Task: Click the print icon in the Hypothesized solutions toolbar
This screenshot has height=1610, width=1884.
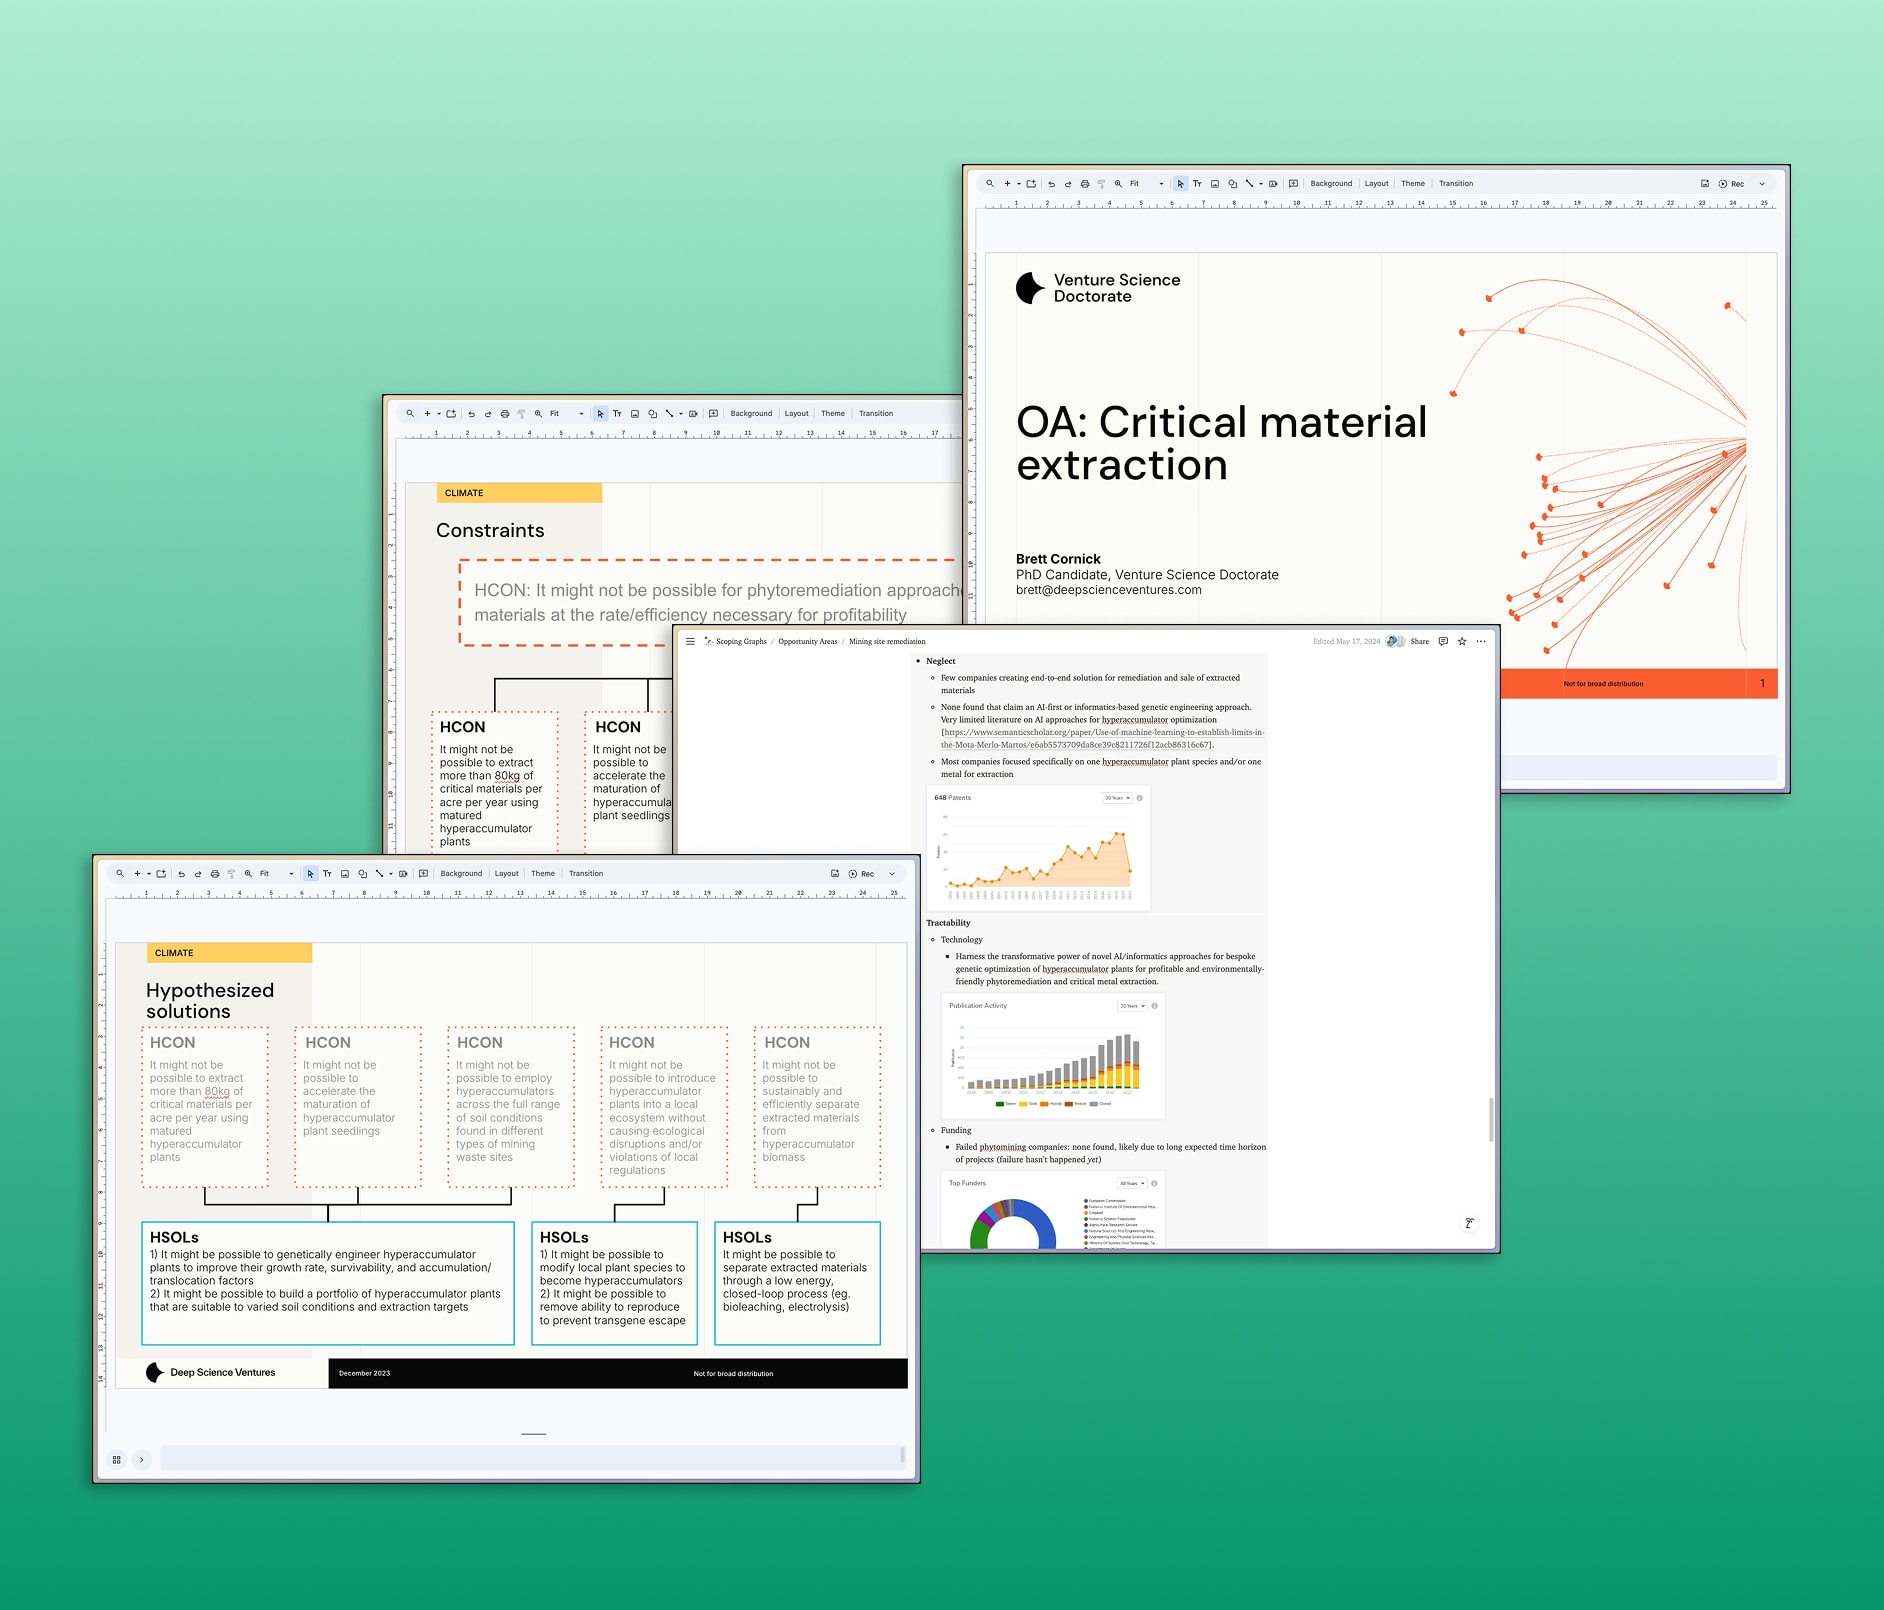Action: coord(214,874)
